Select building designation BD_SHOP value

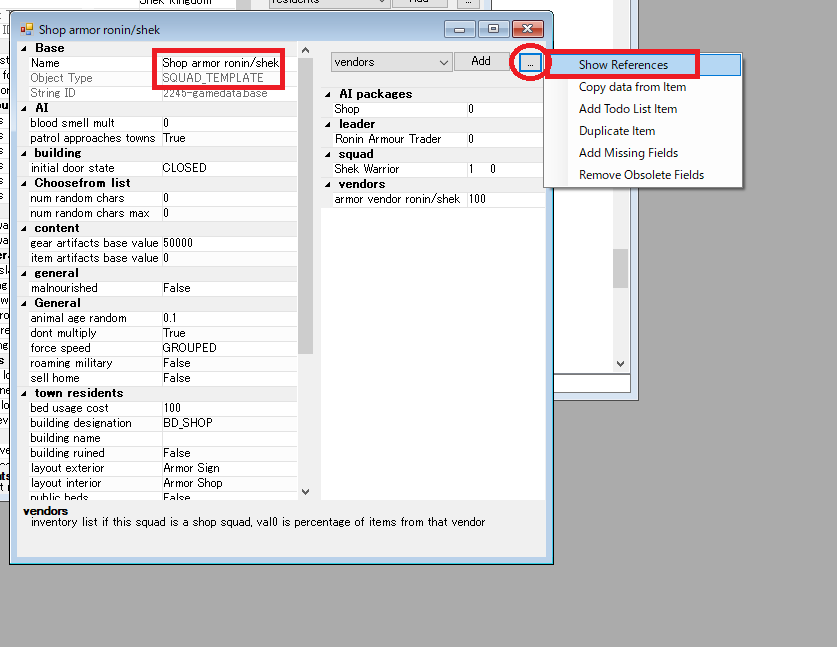pyautogui.click(x=229, y=423)
